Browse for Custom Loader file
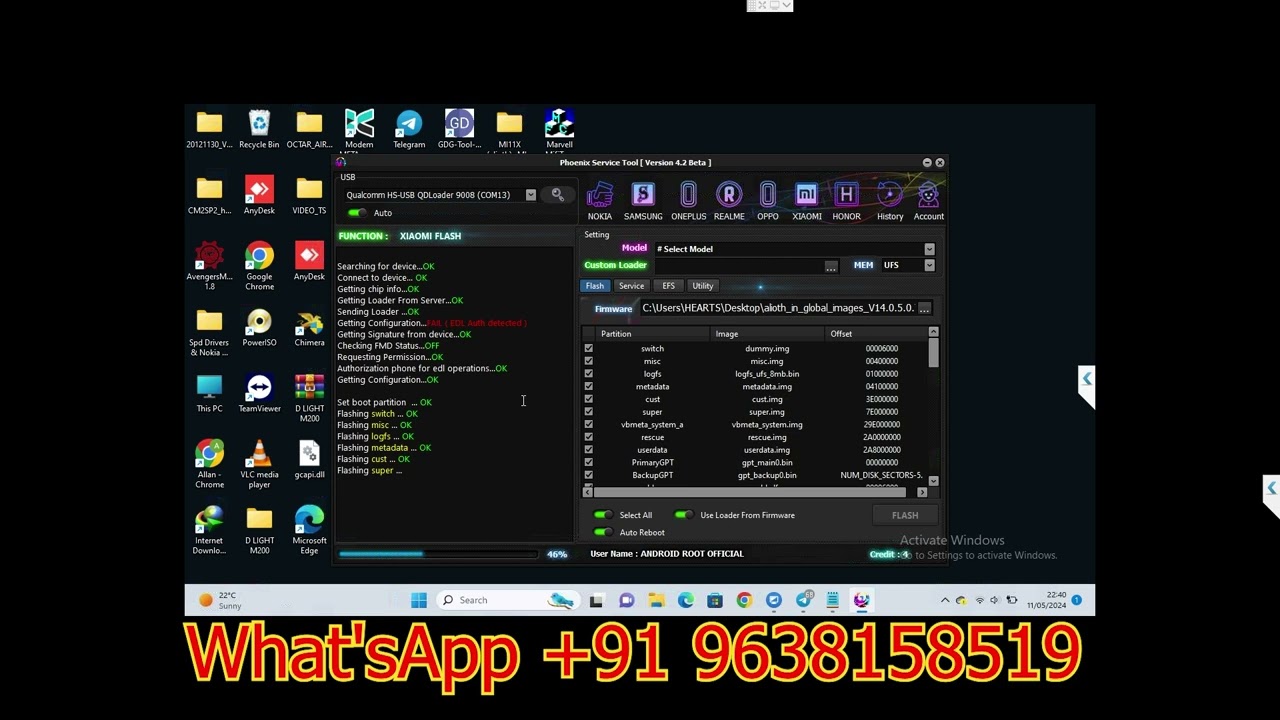The width and height of the screenshot is (1280, 720). pyautogui.click(x=831, y=265)
